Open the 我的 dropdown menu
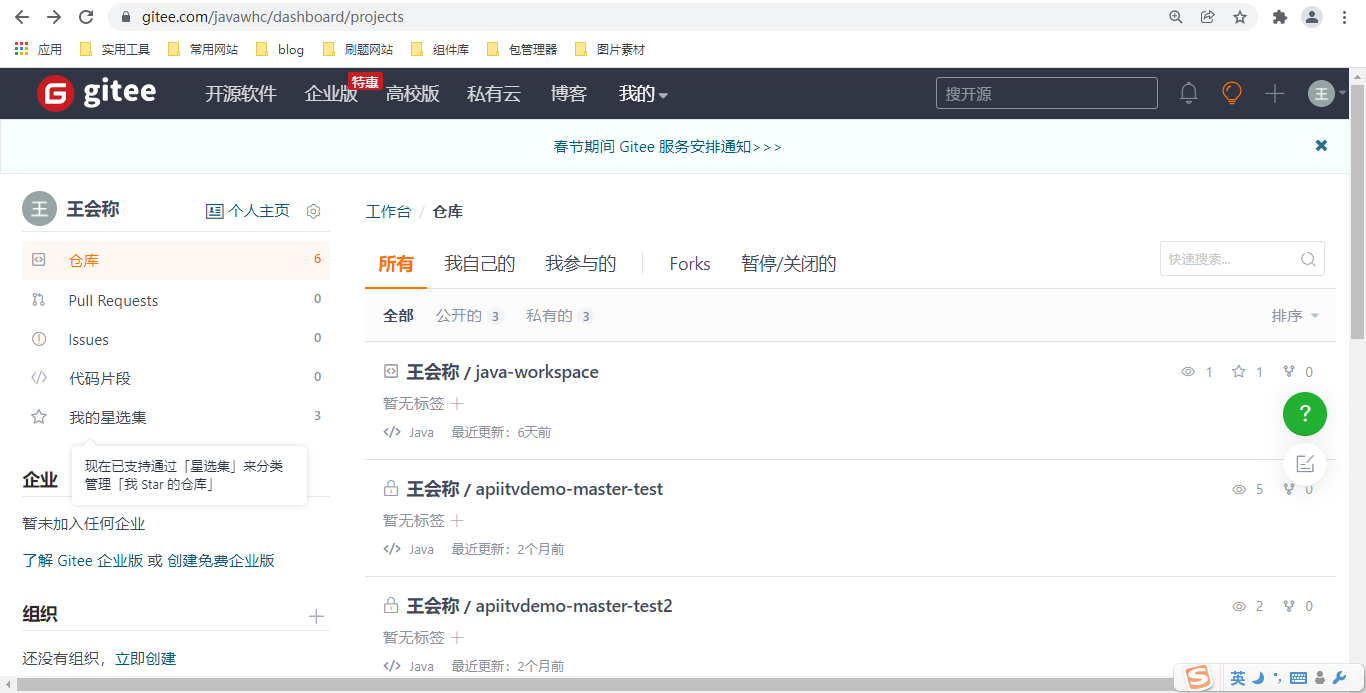This screenshot has width=1366, height=693. tap(642, 93)
